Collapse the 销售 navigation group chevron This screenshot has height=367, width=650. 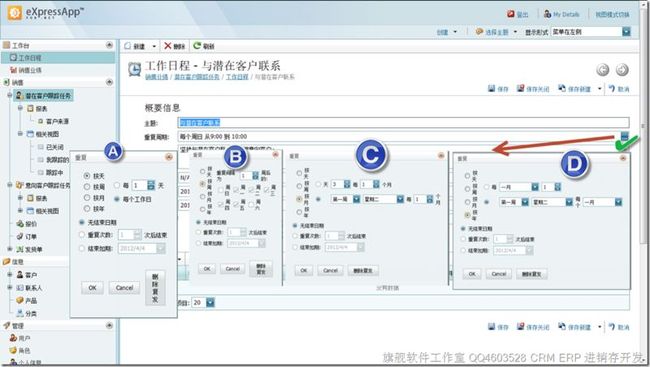(x=109, y=82)
